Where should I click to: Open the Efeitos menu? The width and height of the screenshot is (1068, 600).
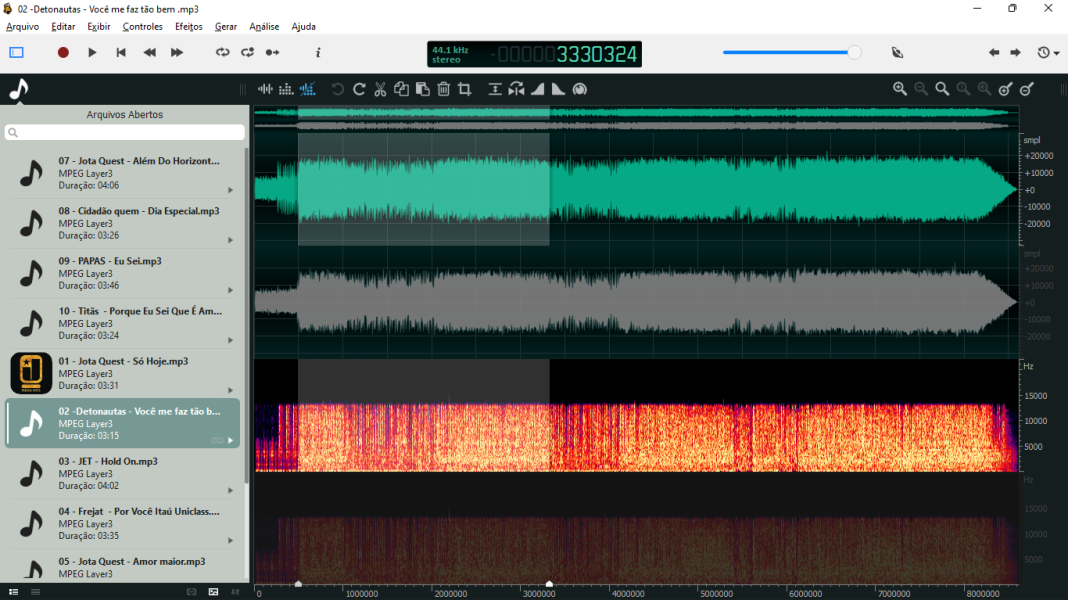coord(188,26)
